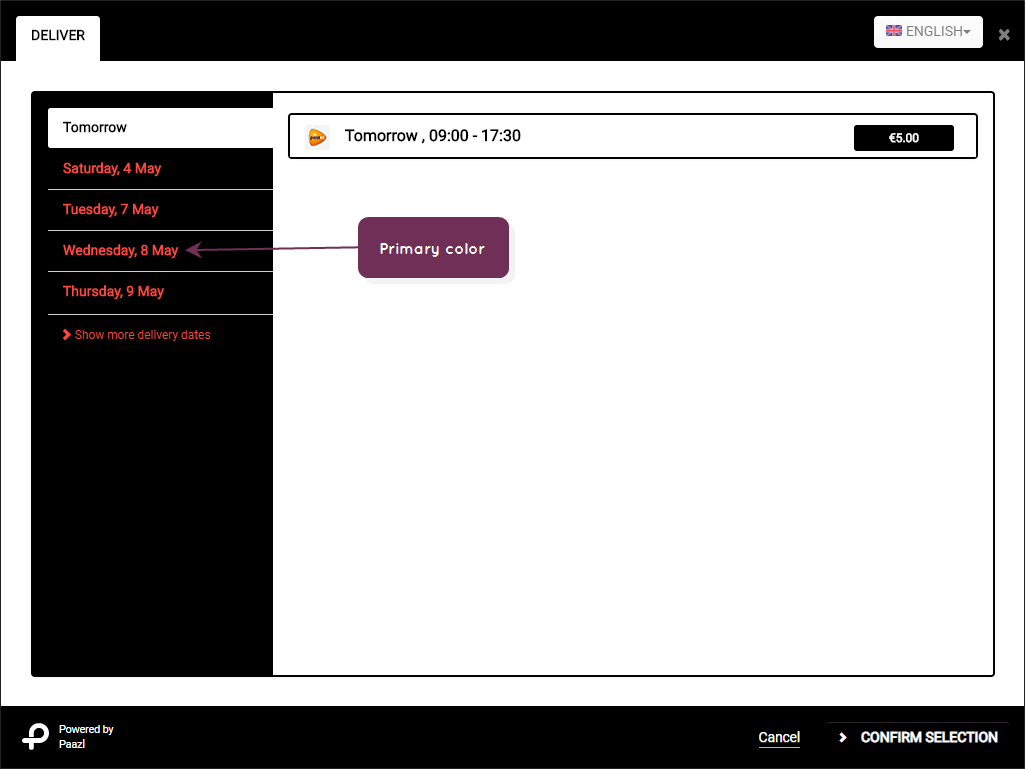Select the Tomorrow delivery date

pyautogui.click(x=160, y=128)
